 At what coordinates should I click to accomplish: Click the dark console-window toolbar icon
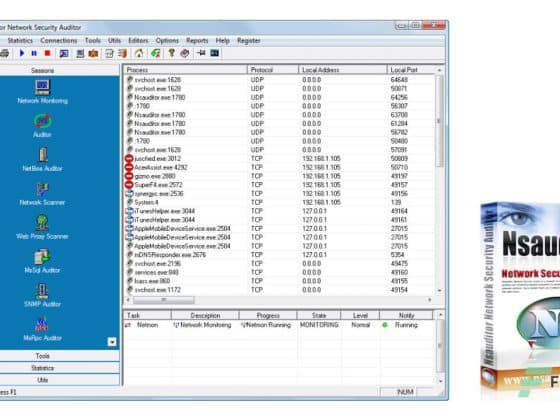tap(215, 53)
